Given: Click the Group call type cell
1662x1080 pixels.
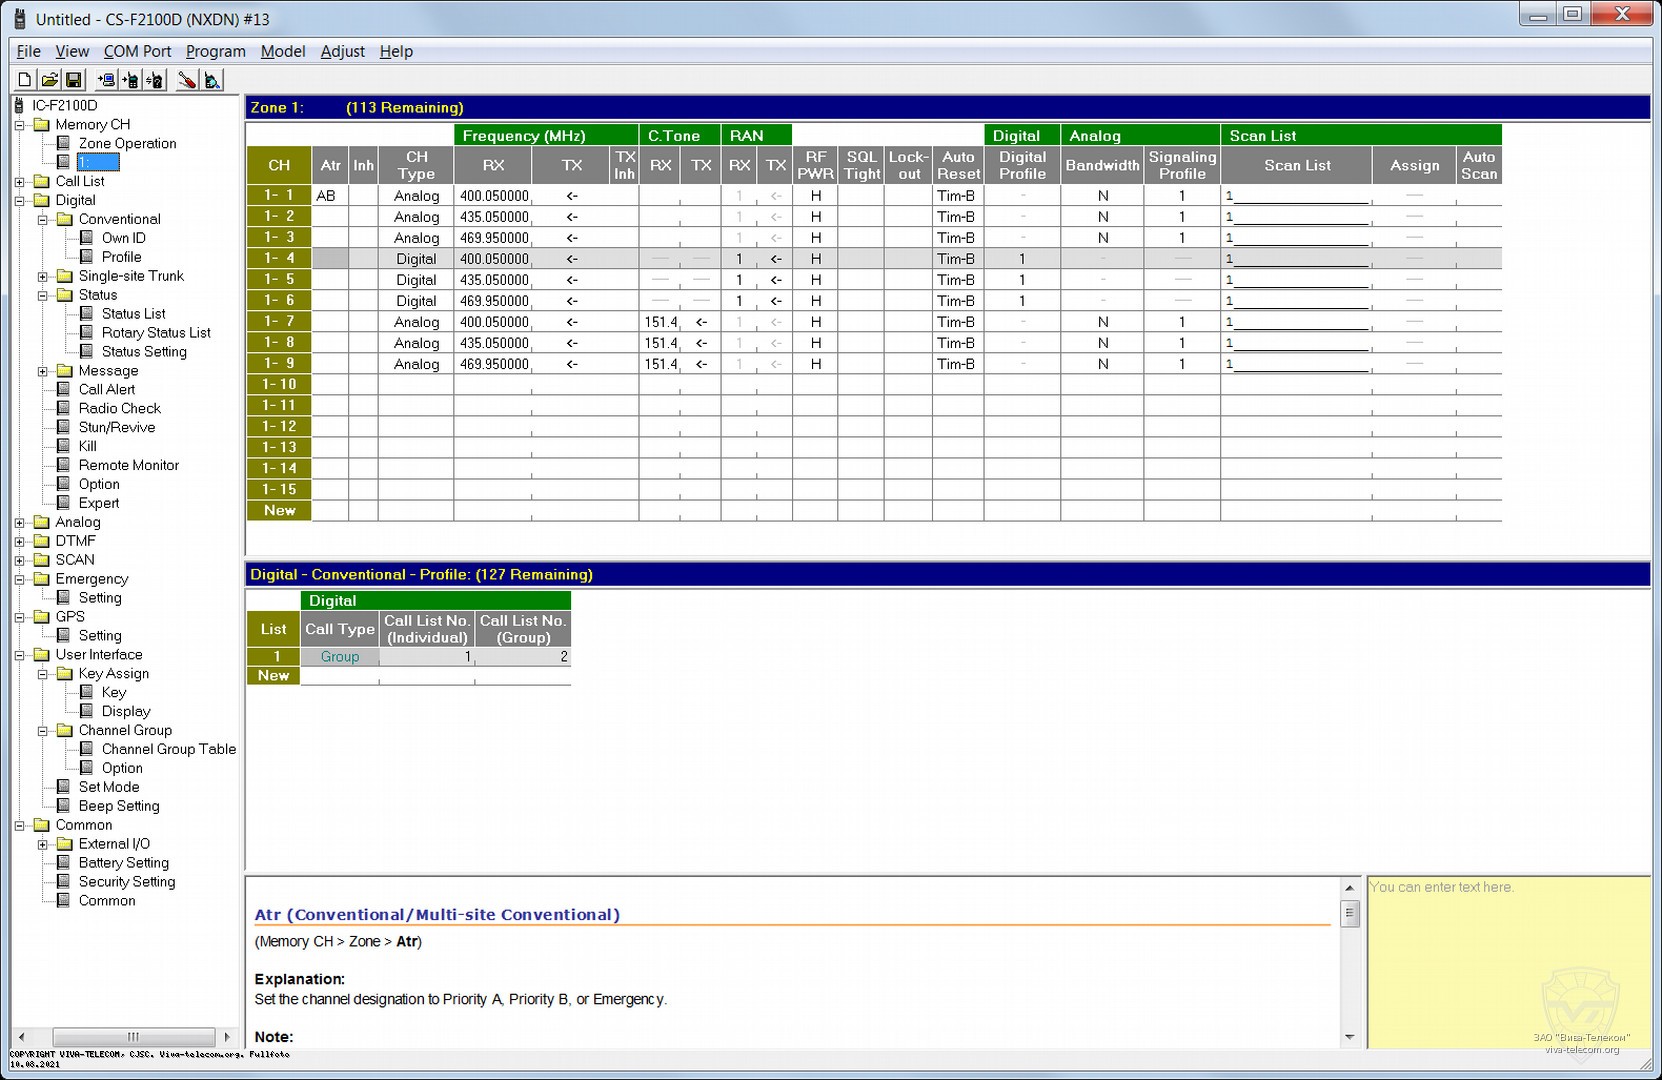Looking at the screenshot, I should pyautogui.click(x=340, y=657).
